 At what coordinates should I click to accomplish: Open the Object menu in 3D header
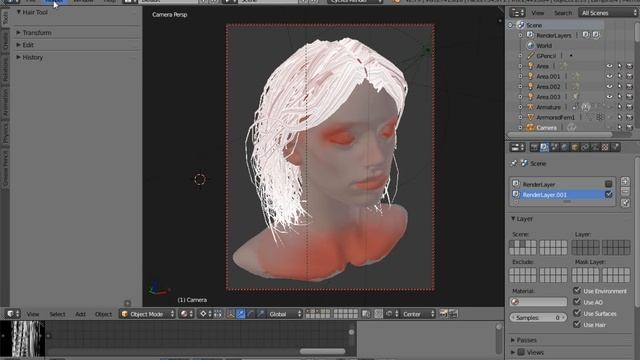103,314
